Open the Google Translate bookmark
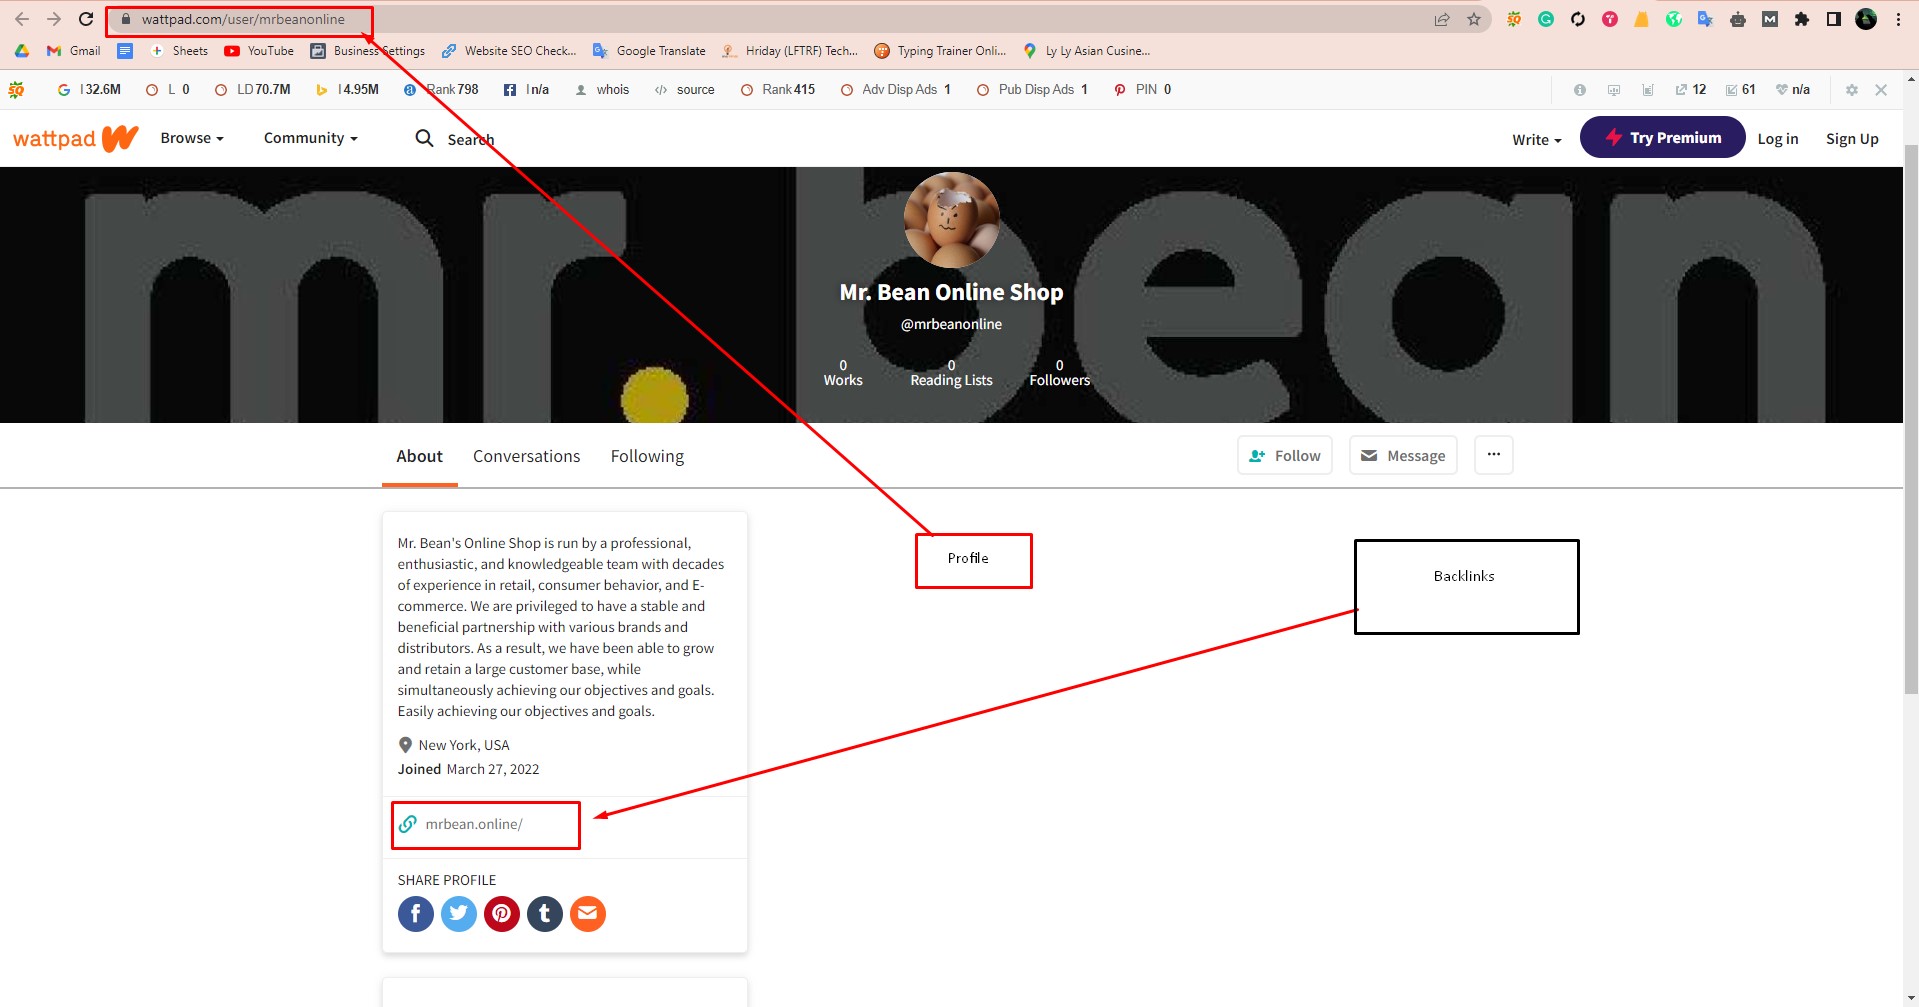The width and height of the screenshot is (1919, 1007). 649,51
